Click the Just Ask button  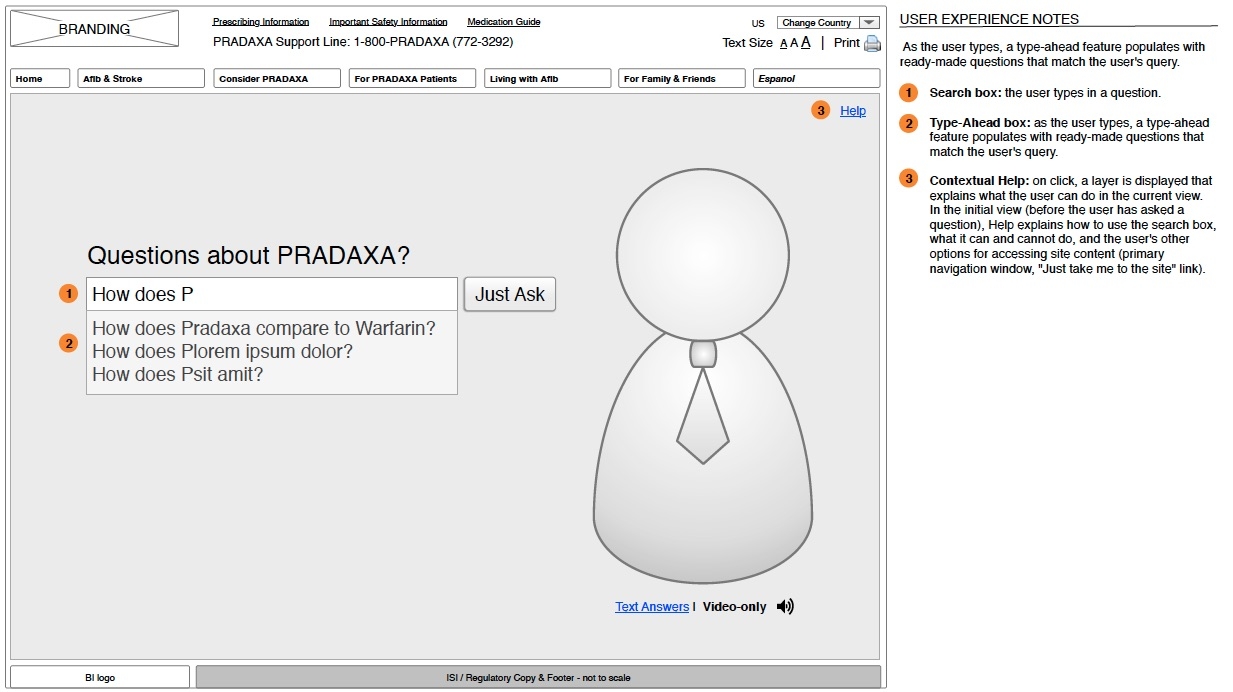coord(510,294)
